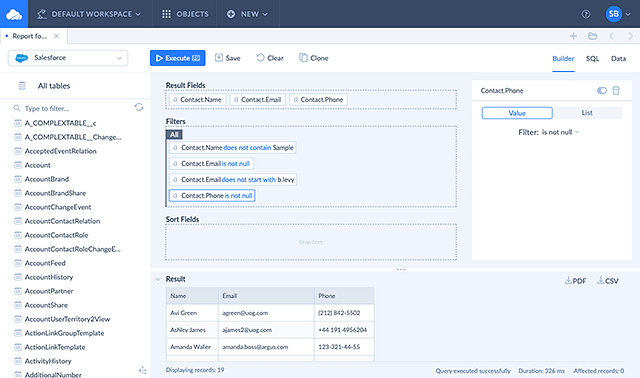Switch to the SQL tab

592,58
